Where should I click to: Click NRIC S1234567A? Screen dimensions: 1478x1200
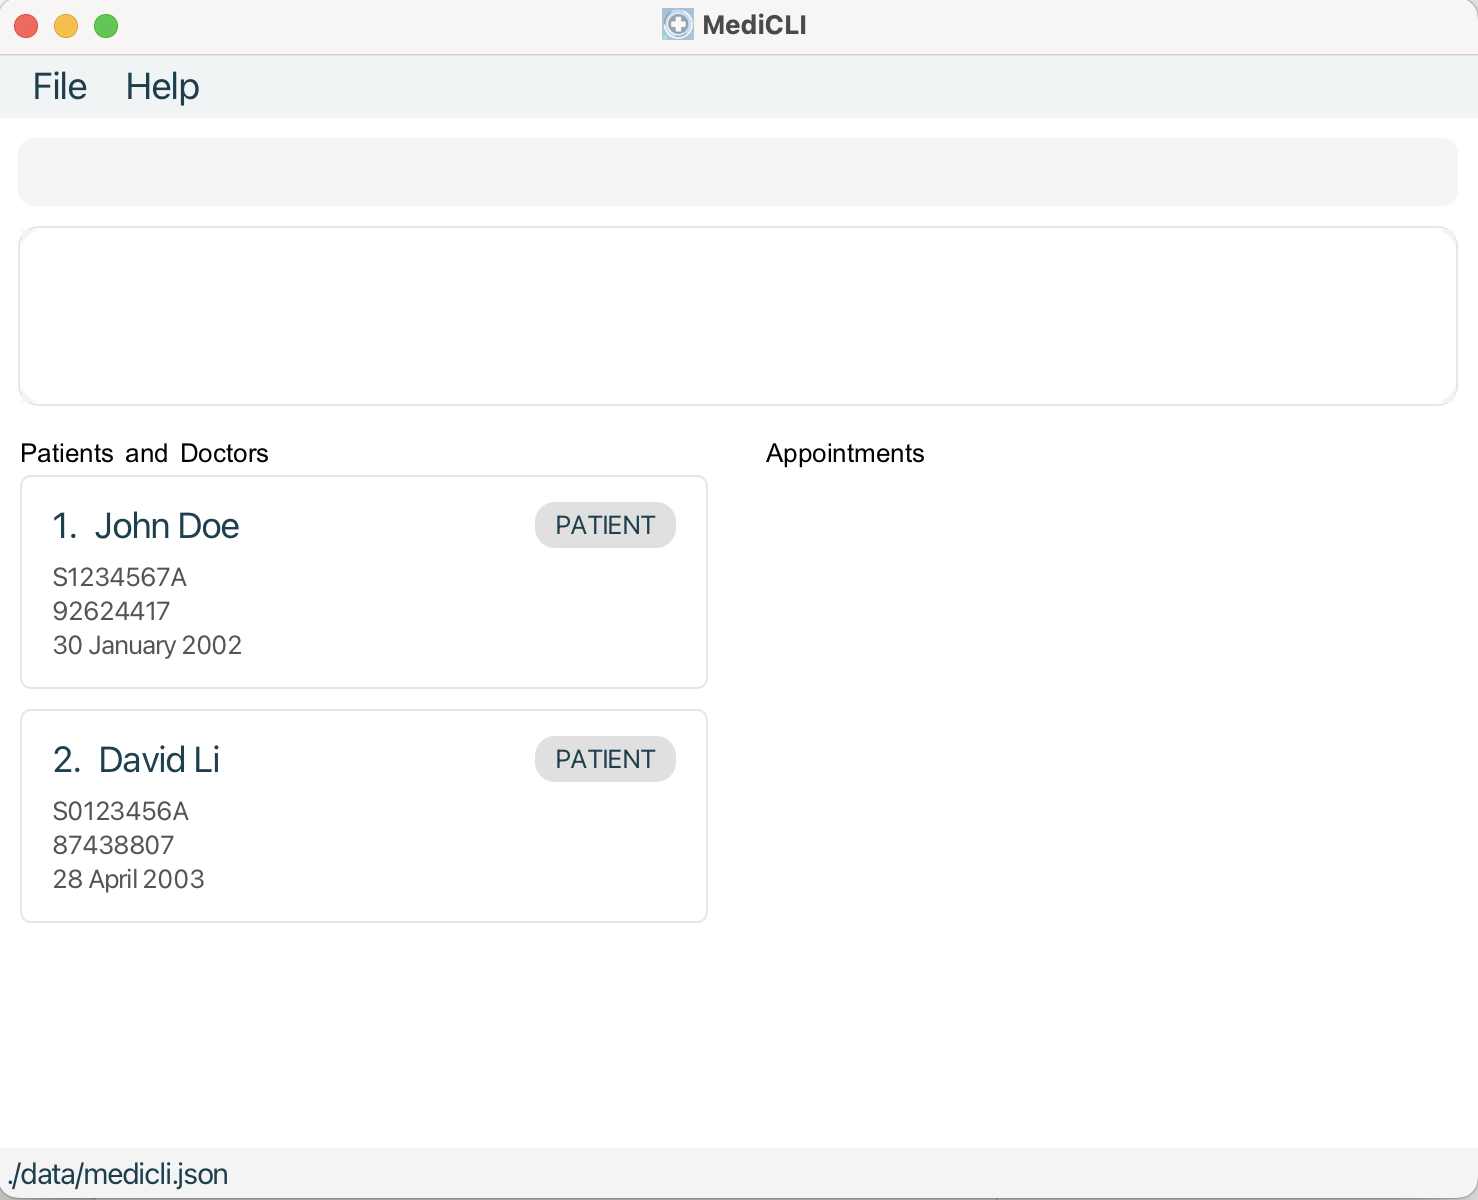pyautogui.click(x=120, y=577)
